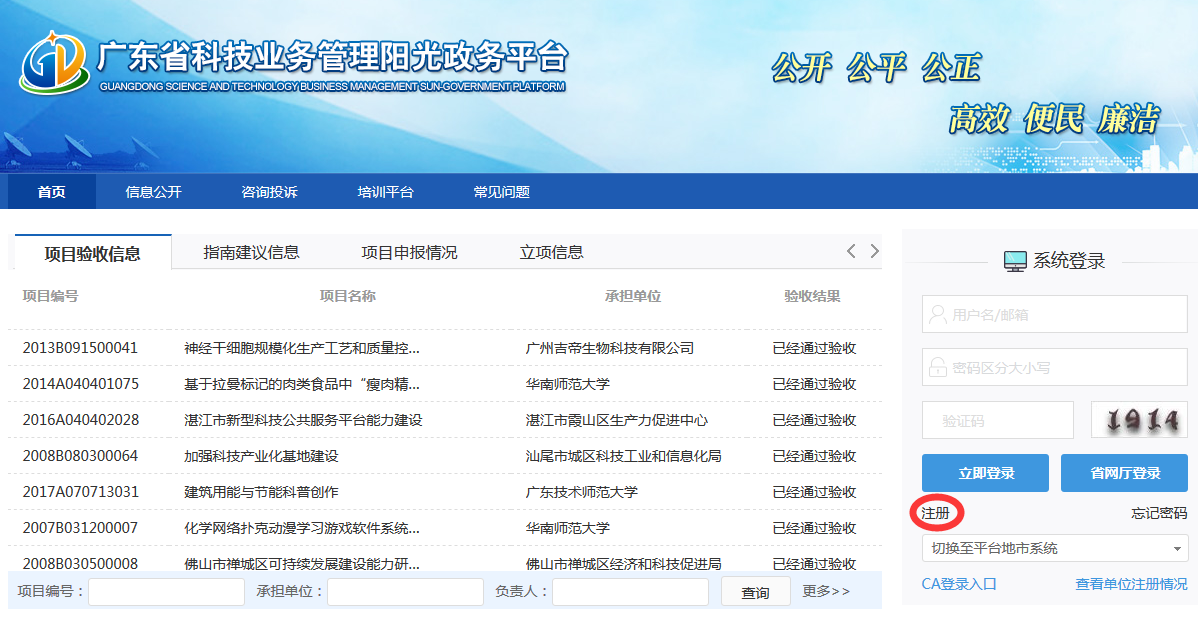The height and width of the screenshot is (620, 1198).
Task: Click the 项目名称 column header
Action: coord(348,296)
